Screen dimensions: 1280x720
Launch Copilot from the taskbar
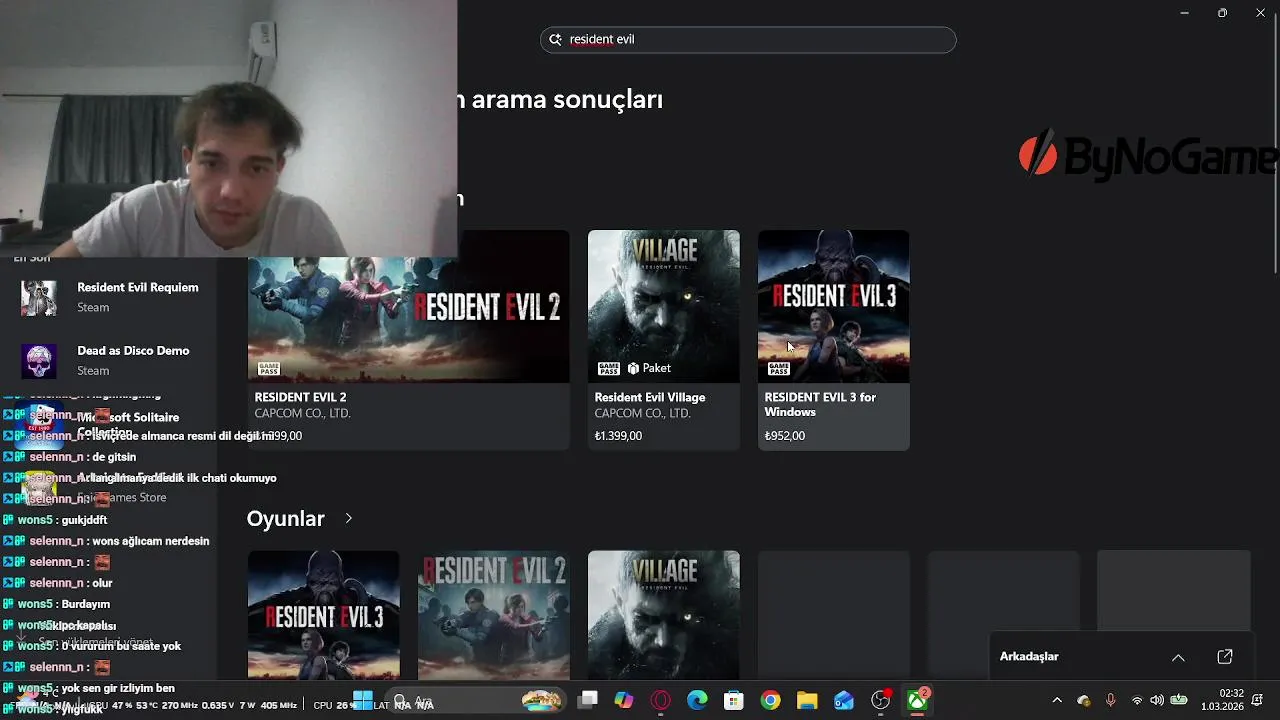pos(624,701)
